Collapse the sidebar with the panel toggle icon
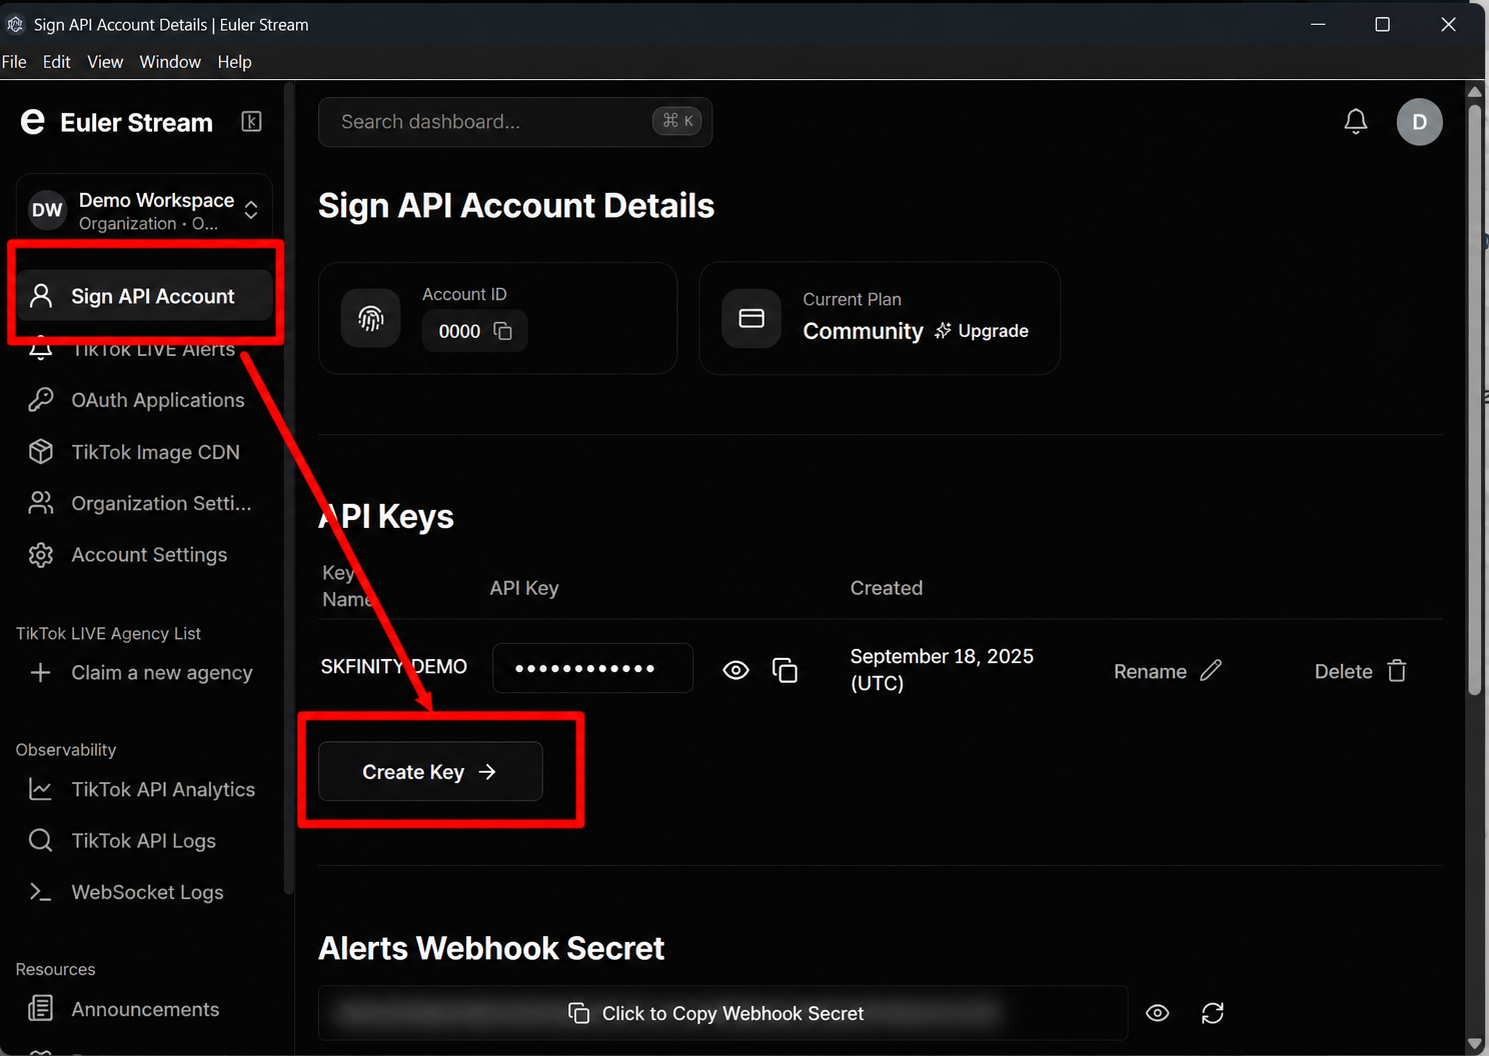The image size is (1489, 1056). [x=251, y=122]
